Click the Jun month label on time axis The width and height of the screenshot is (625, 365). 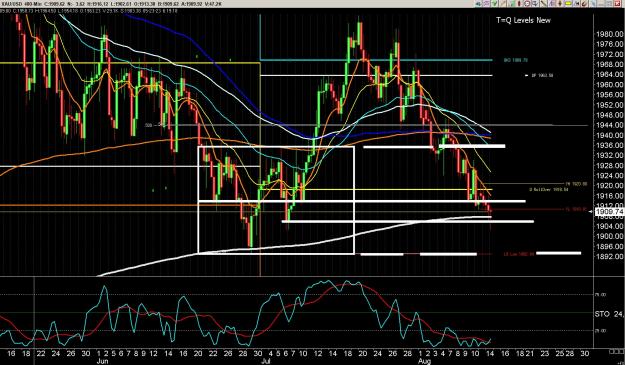click(x=103, y=361)
